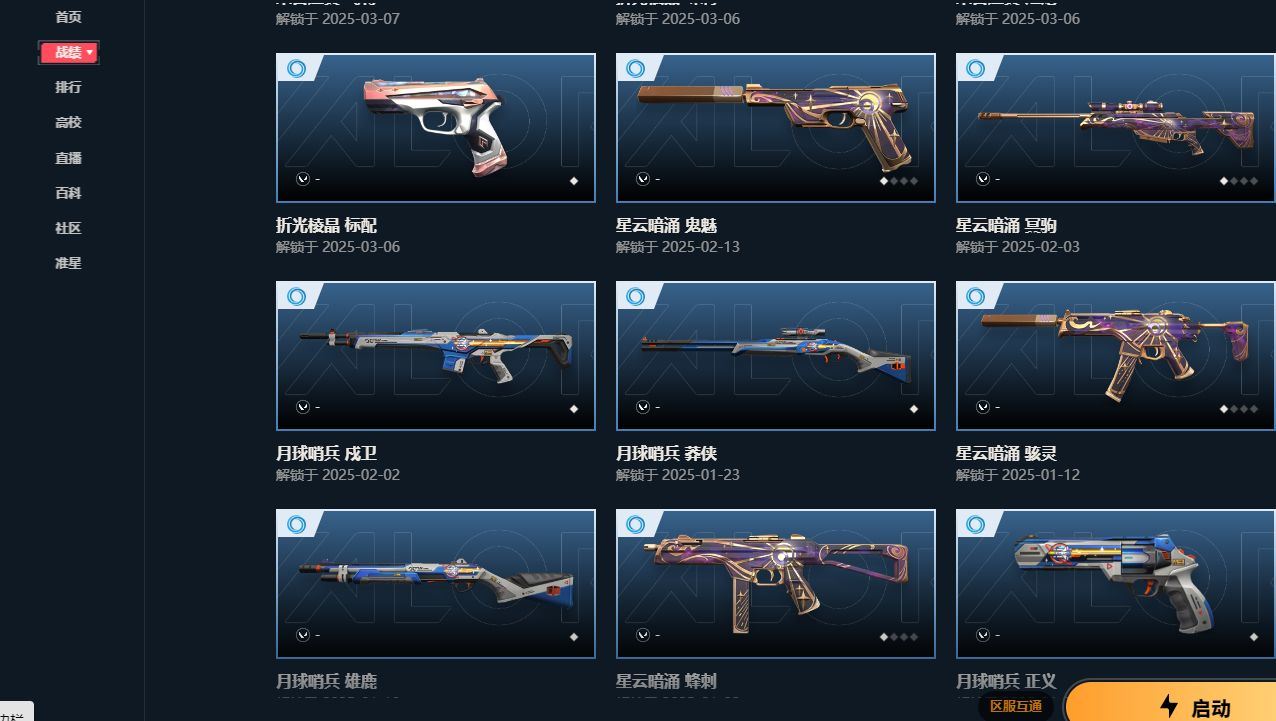
Task: Click the Valorant currency icon on 星云暗涌 鬼魅 card
Action: pyautogui.click(x=643, y=179)
